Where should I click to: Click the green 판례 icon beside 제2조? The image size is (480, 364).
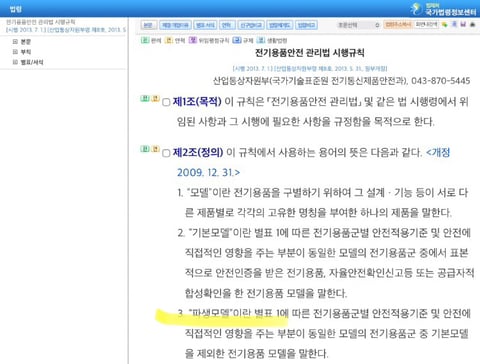click(145, 149)
